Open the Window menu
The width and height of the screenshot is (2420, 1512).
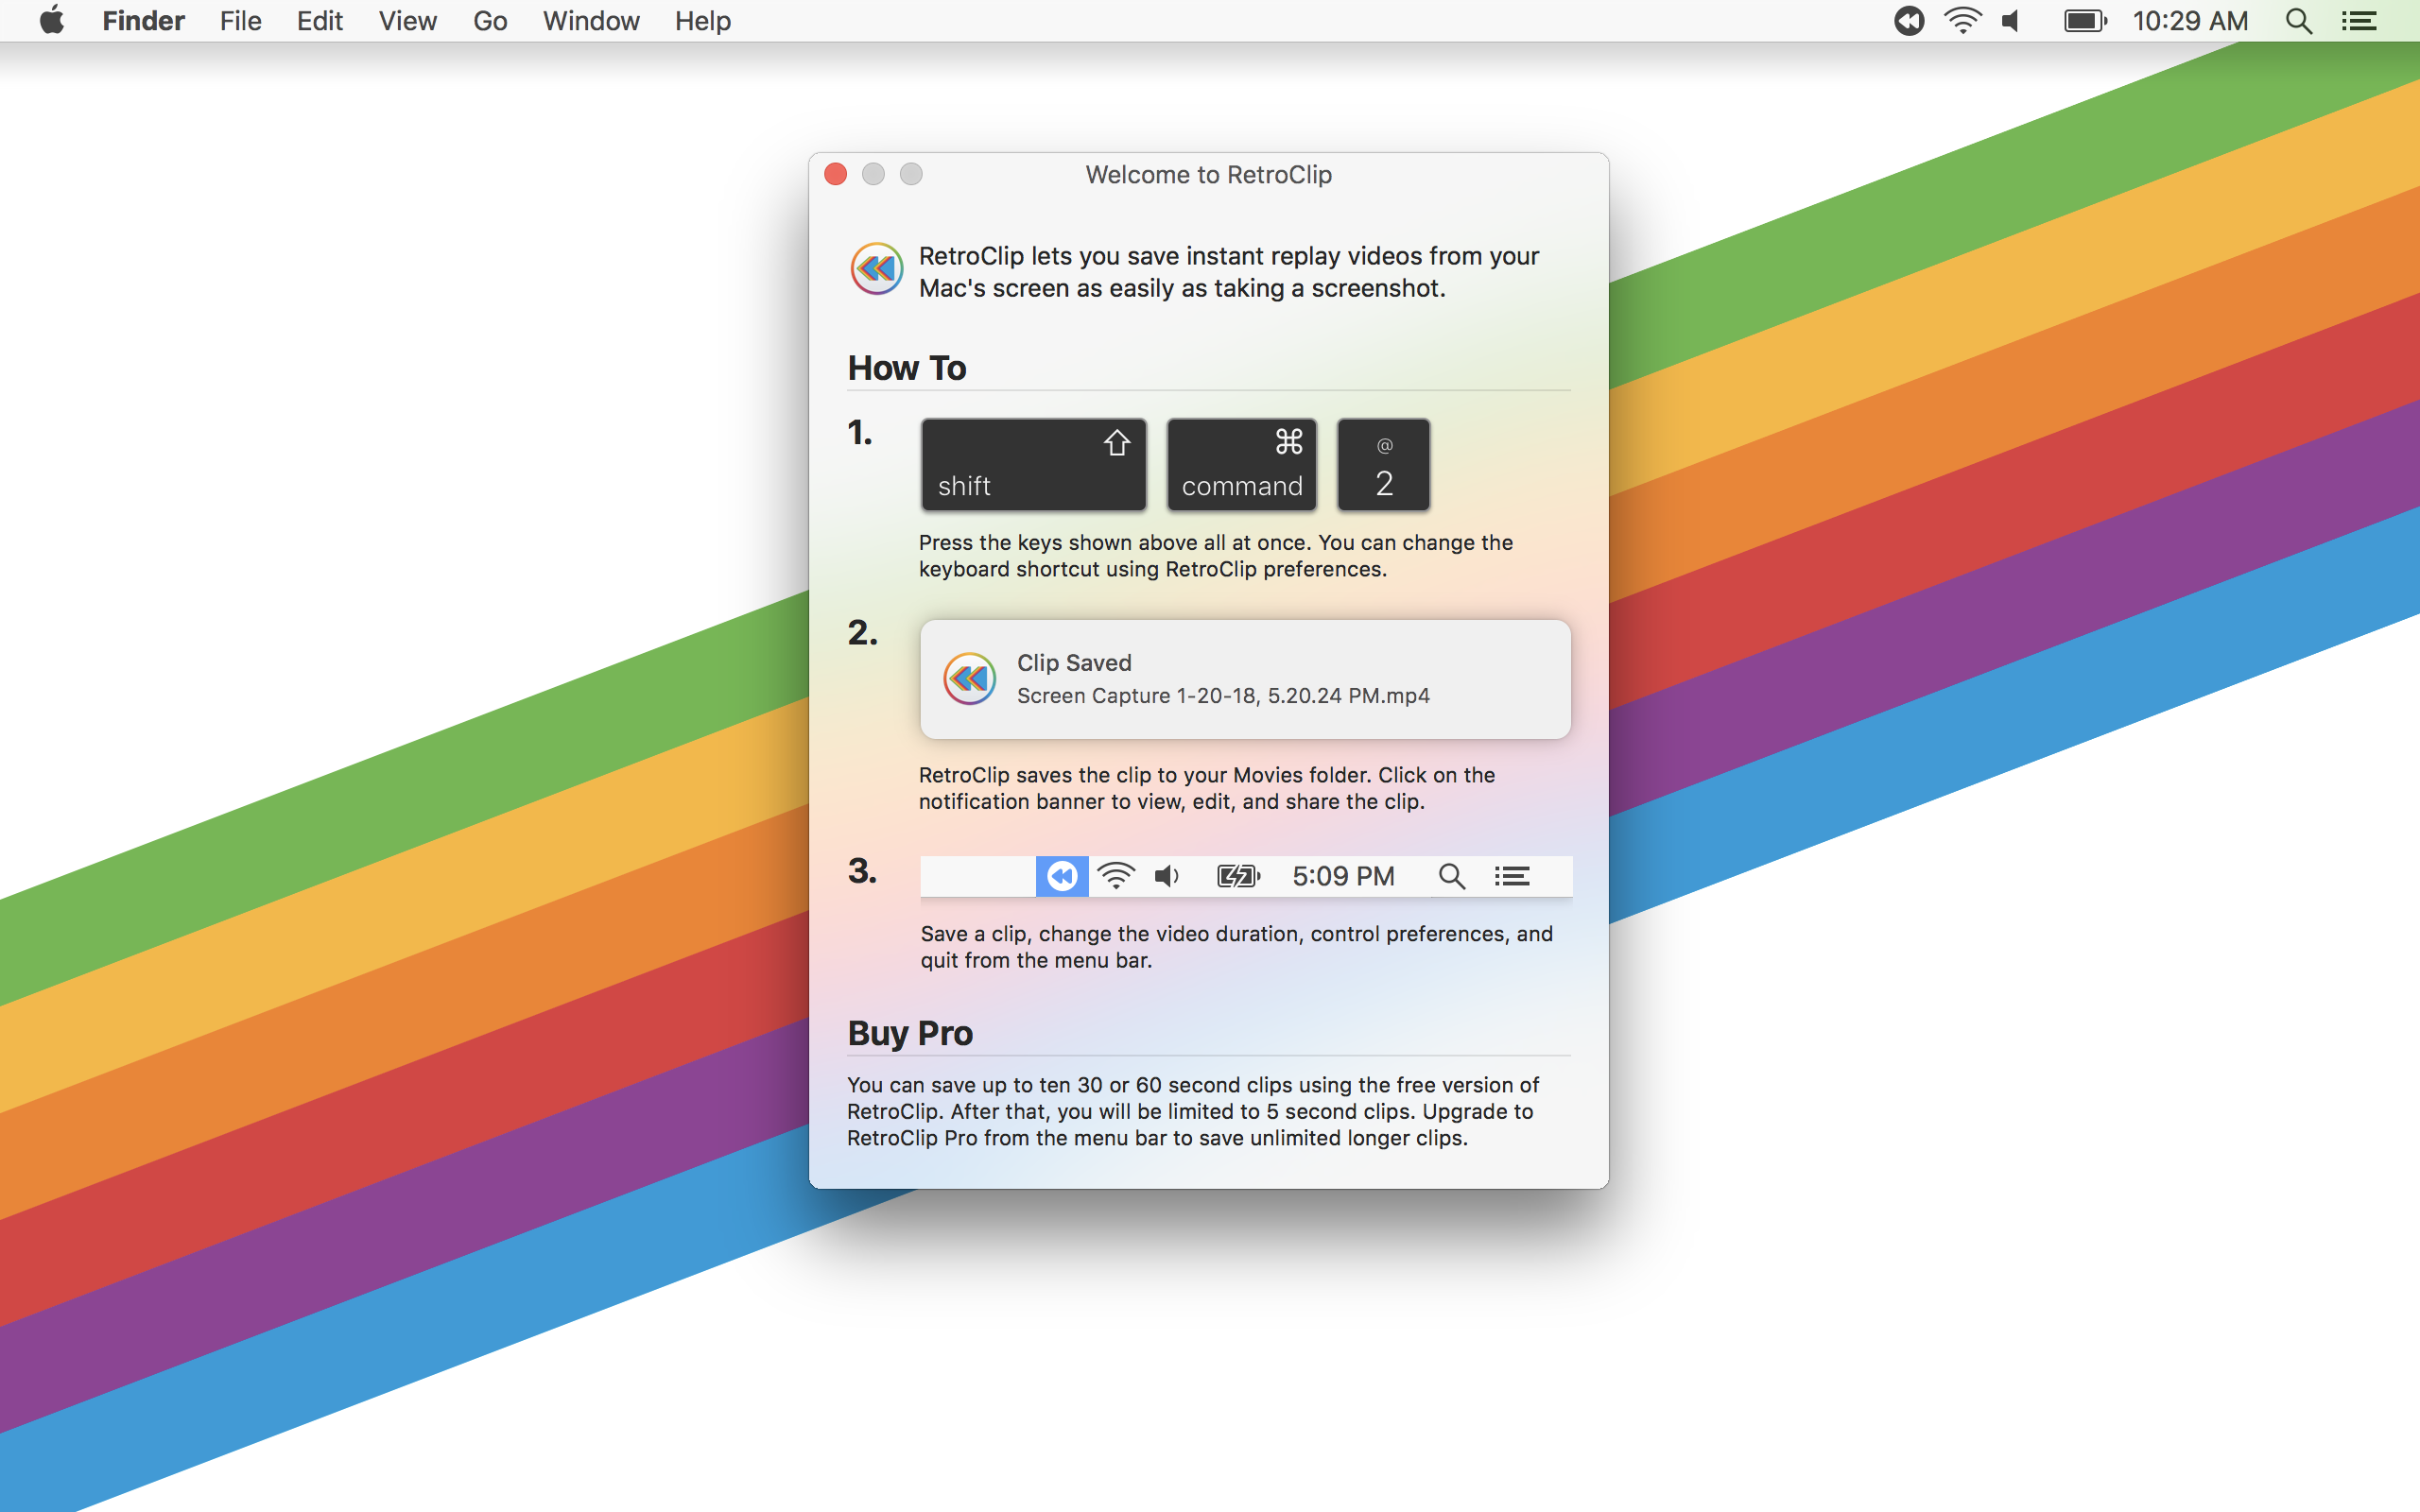click(x=590, y=21)
